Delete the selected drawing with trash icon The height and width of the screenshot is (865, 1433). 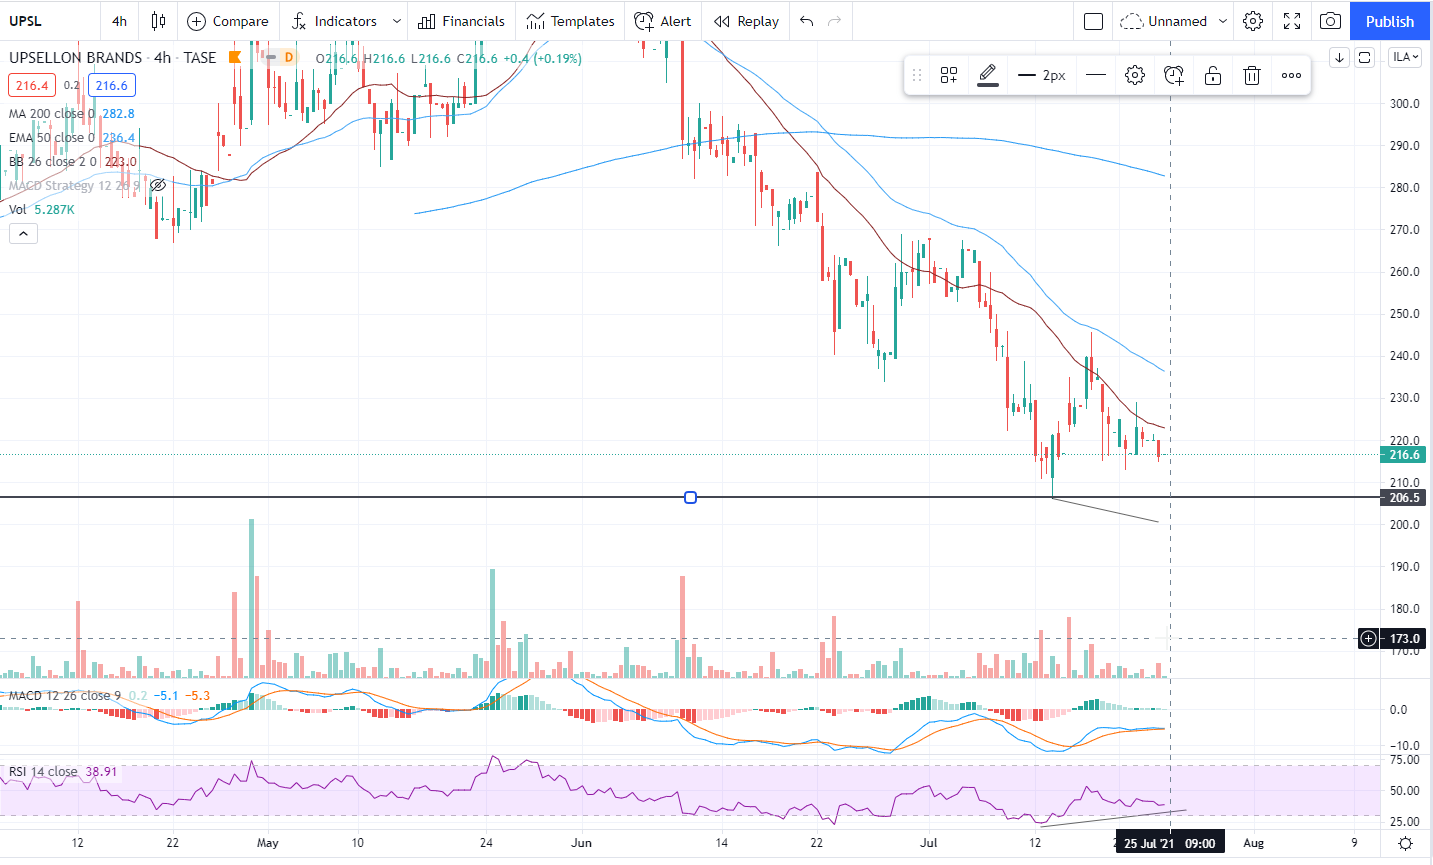click(1252, 75)
